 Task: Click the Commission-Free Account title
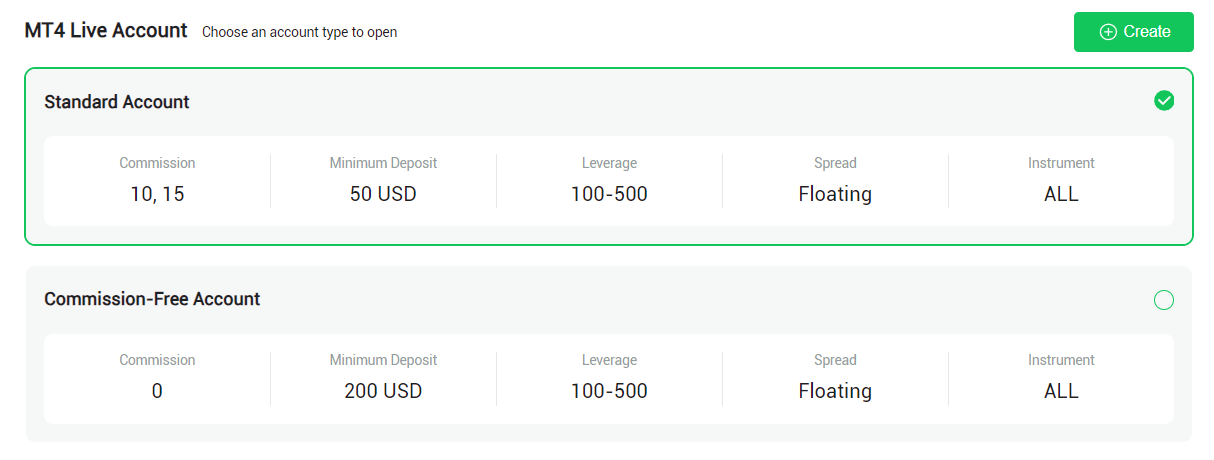pyautogui.click(x=152, y=299)
